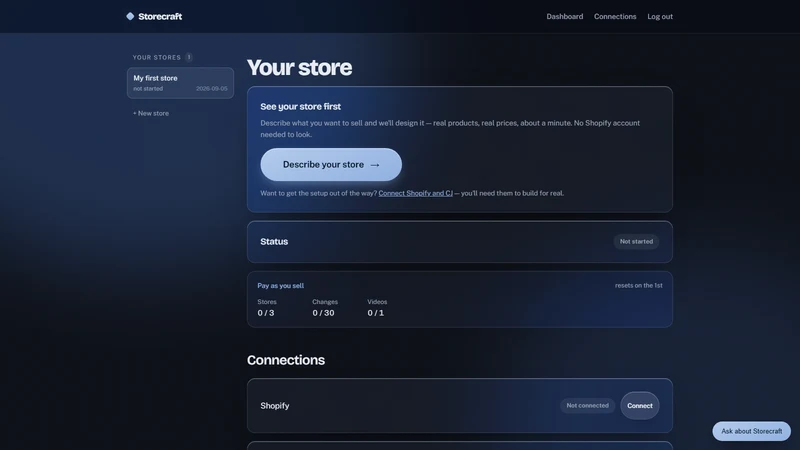The image size is (800, 450).
Task: Open the Connect Shopify and CJ link
Action: (415, 193)
